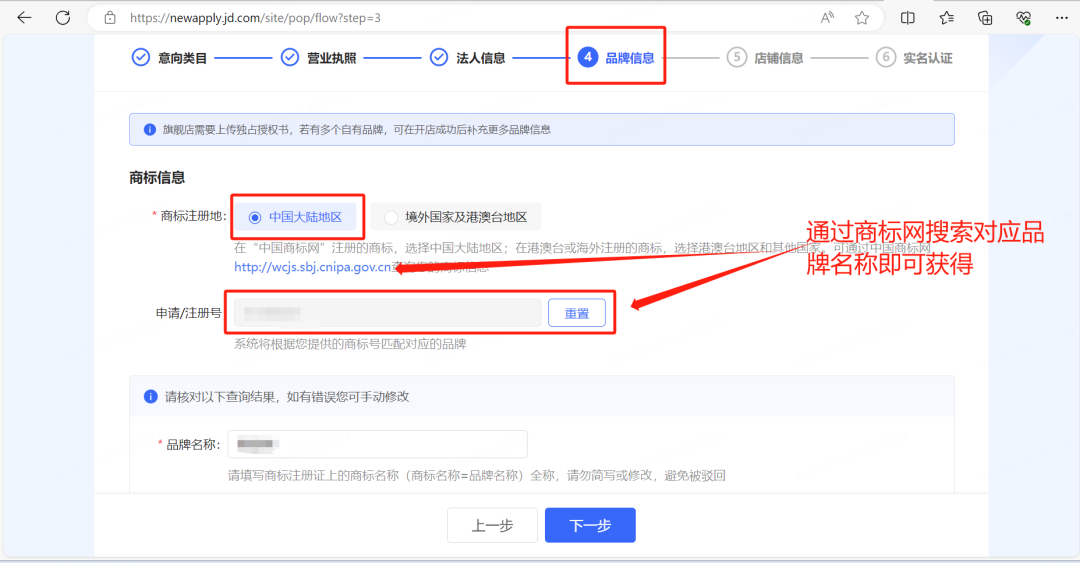Reload the page with the refresh icon
The image size is (1080, 563).
pyautogui.click(x=63, y=18)
